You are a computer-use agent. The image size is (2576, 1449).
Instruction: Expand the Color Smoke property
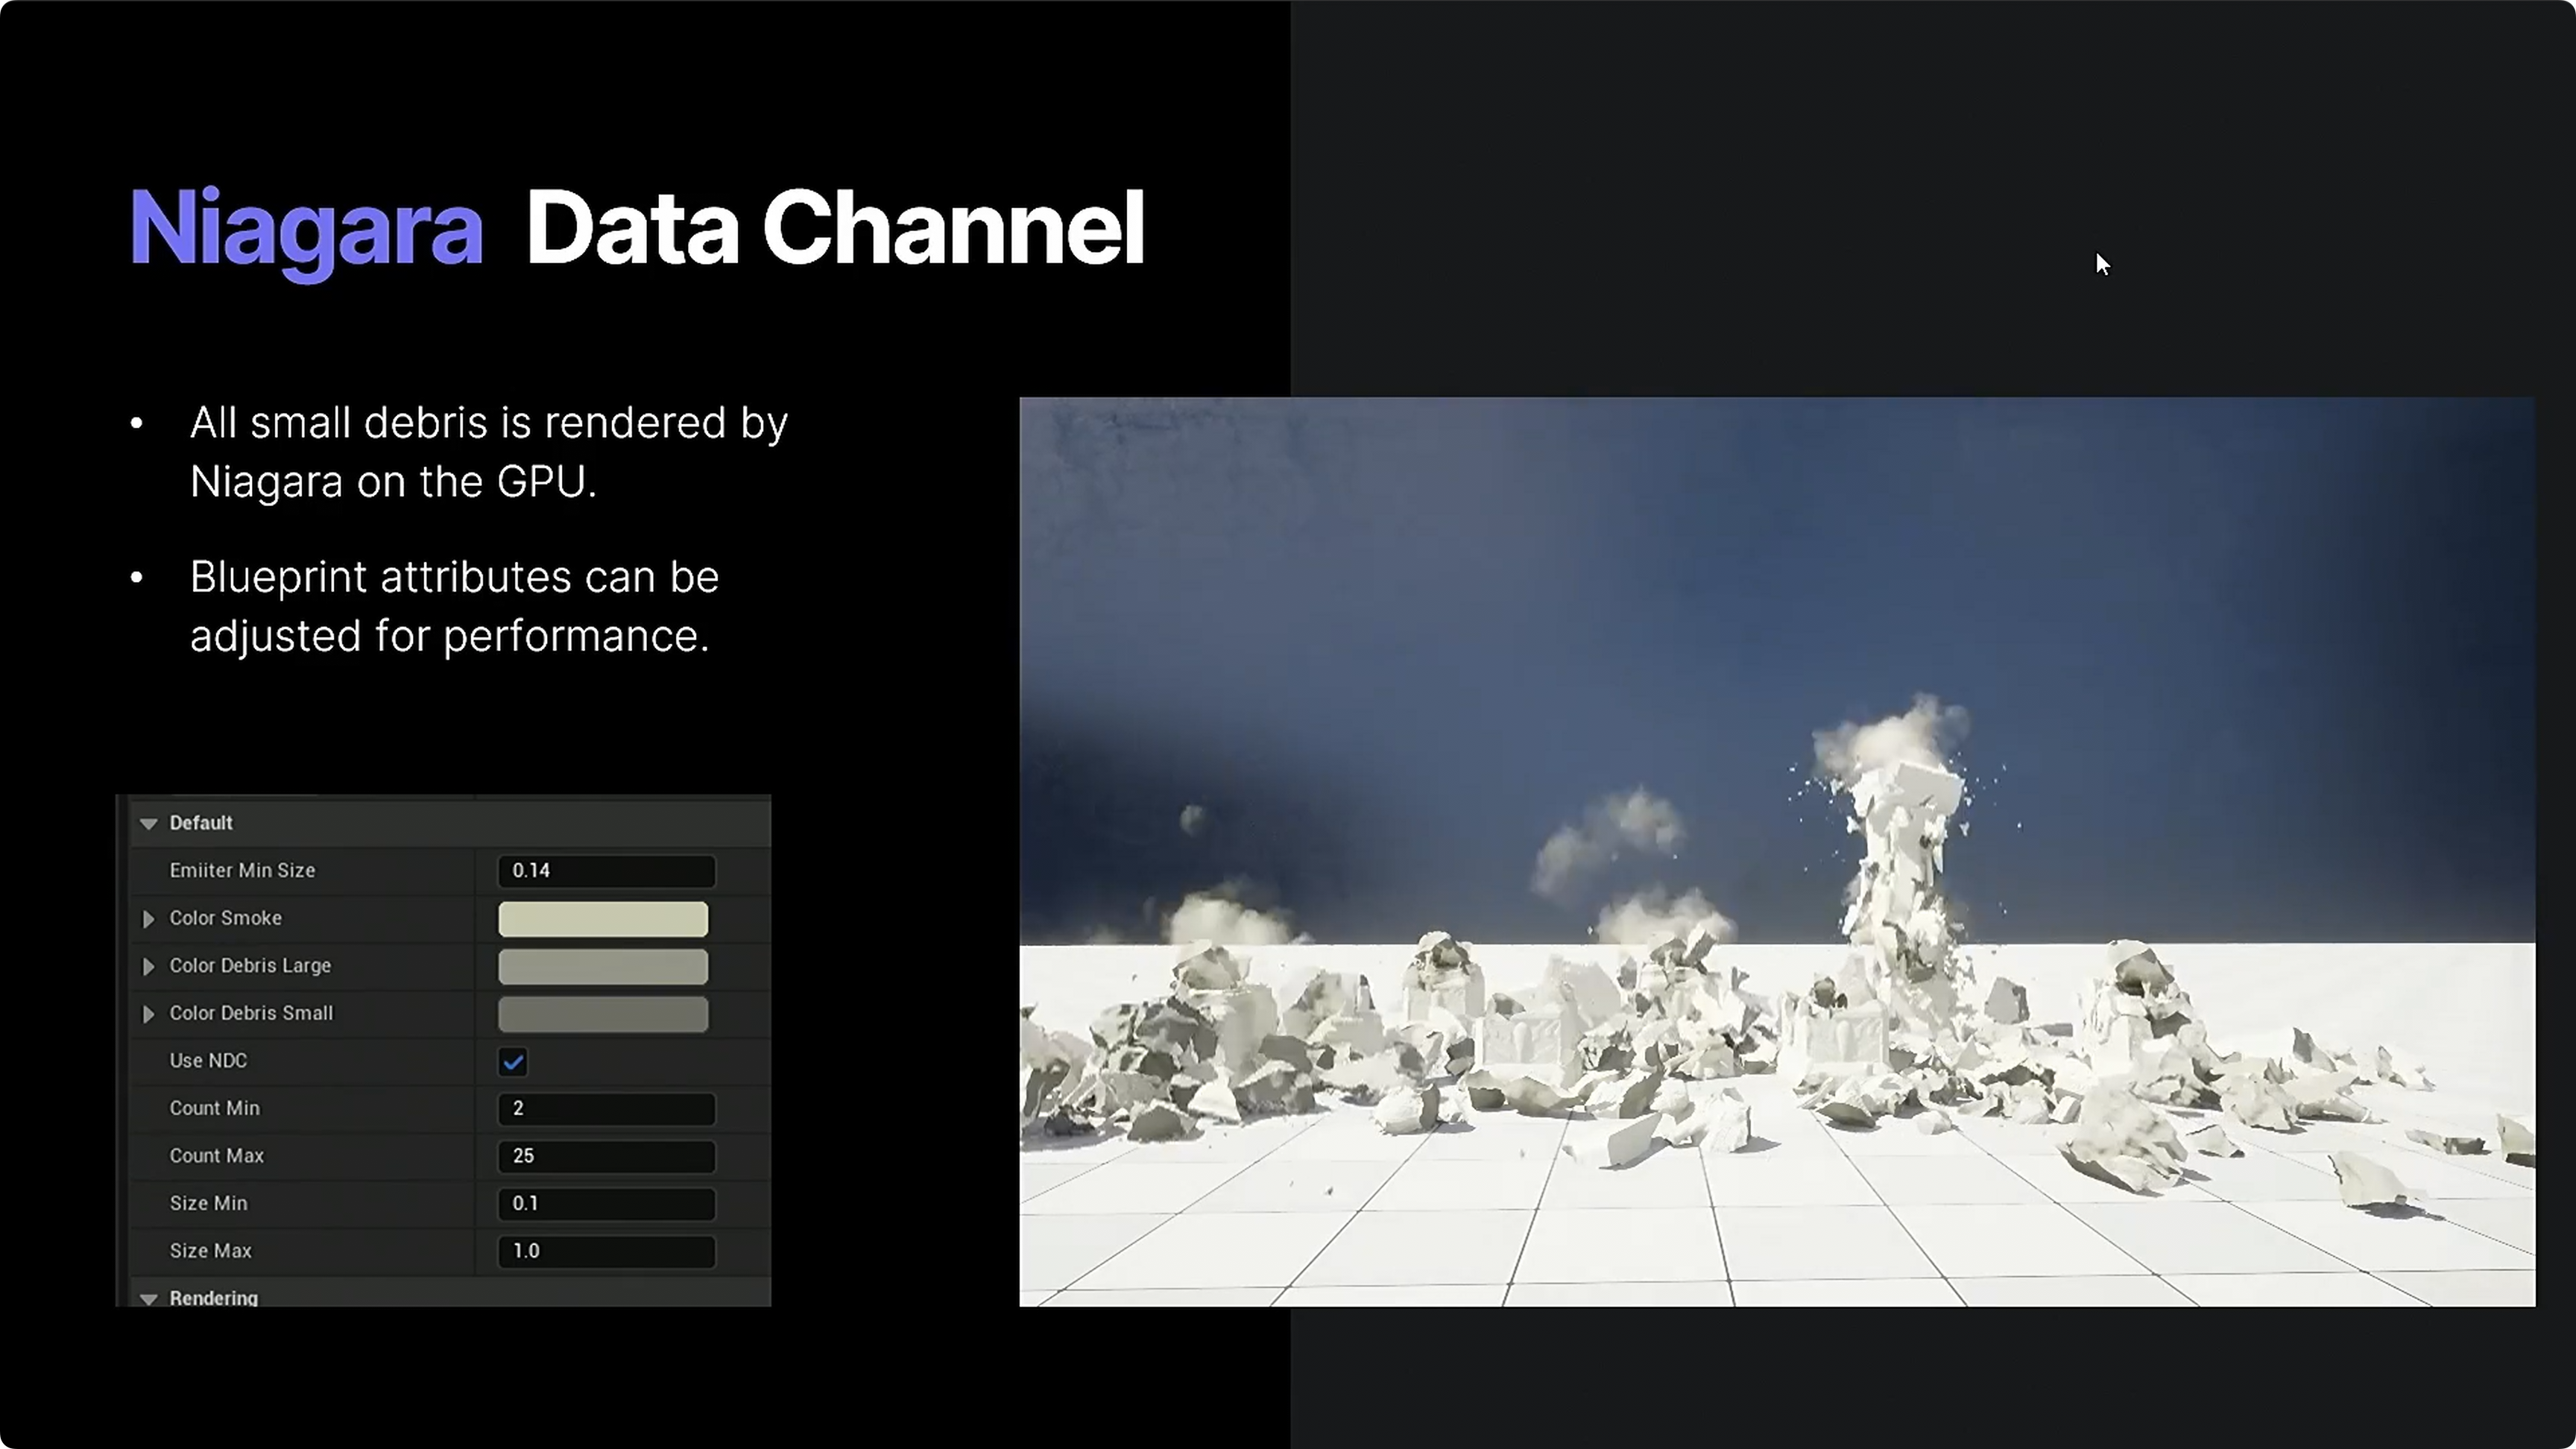[x=149, y=919]
